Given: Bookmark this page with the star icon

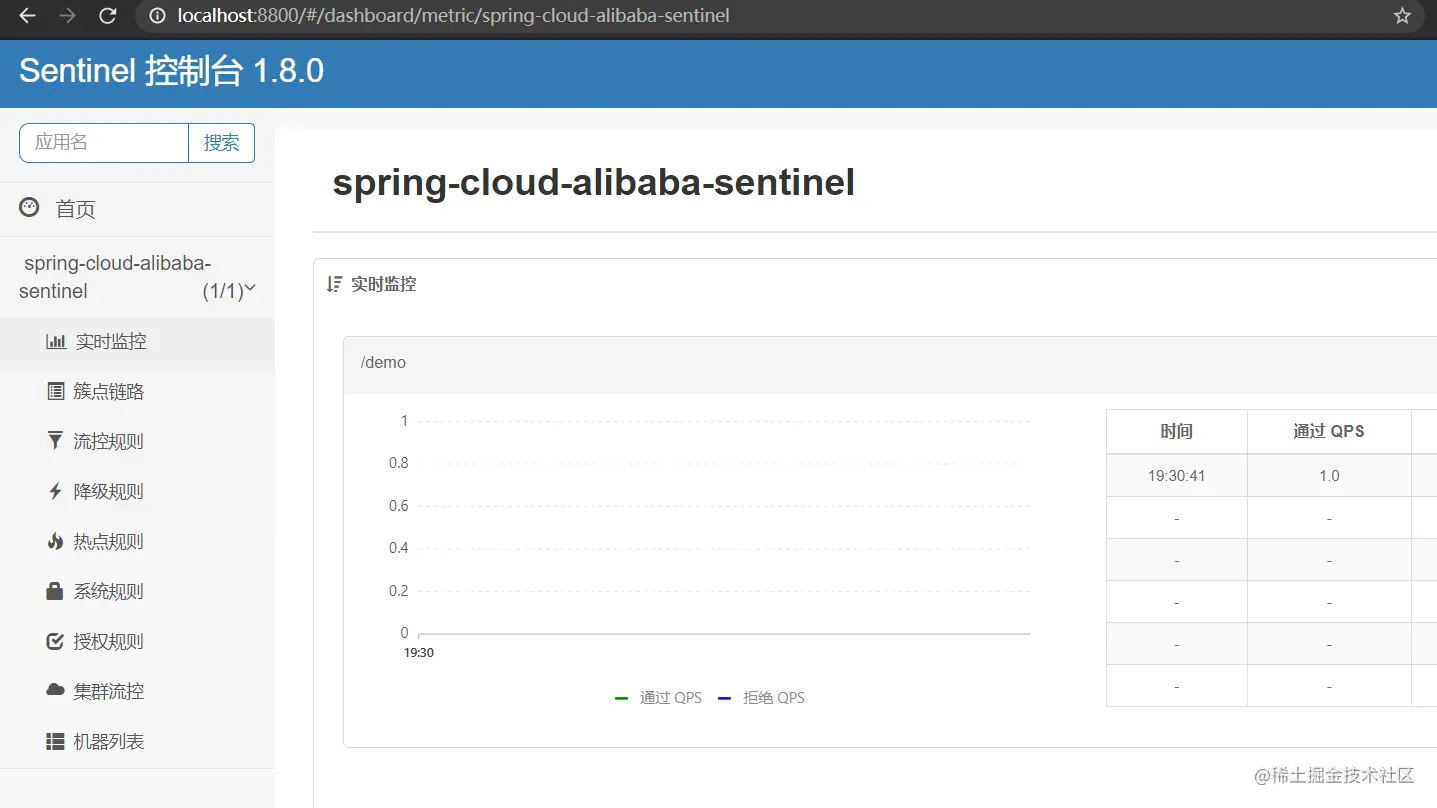Looking at the screenshot, I should tap(1402, 16).
